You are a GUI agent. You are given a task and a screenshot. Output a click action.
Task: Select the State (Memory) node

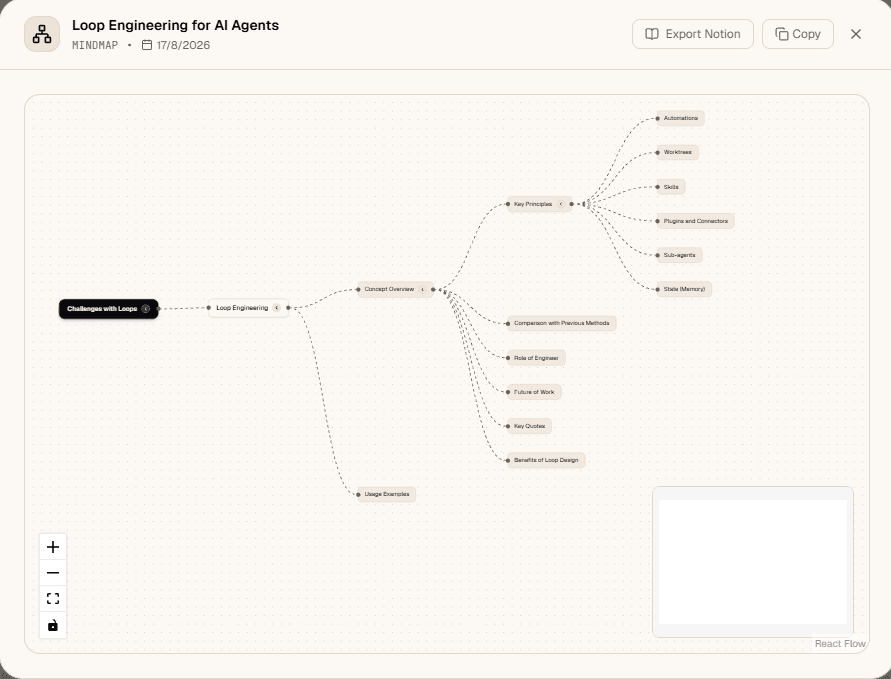pyautogui.click(x=684, y=289)
